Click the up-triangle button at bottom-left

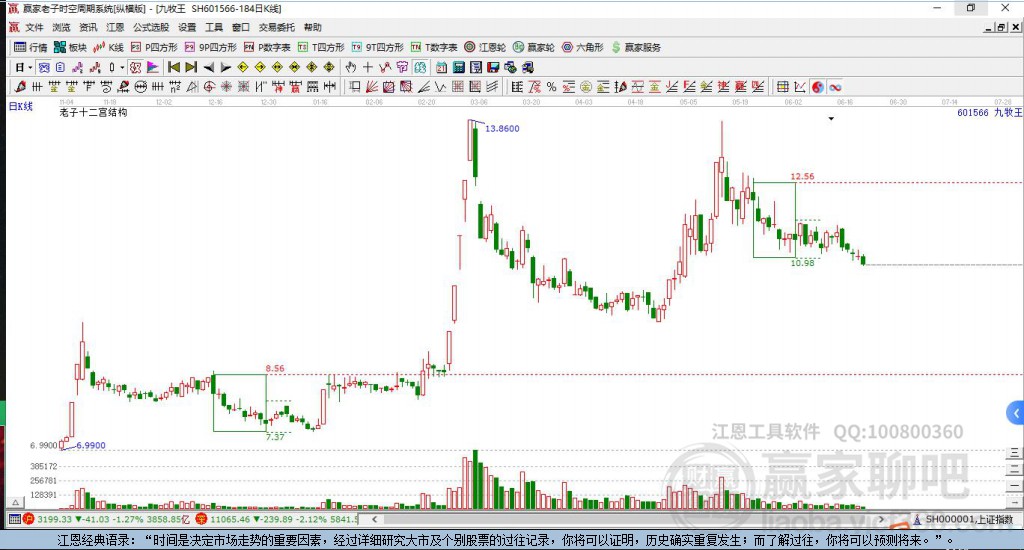click(16, 502)
